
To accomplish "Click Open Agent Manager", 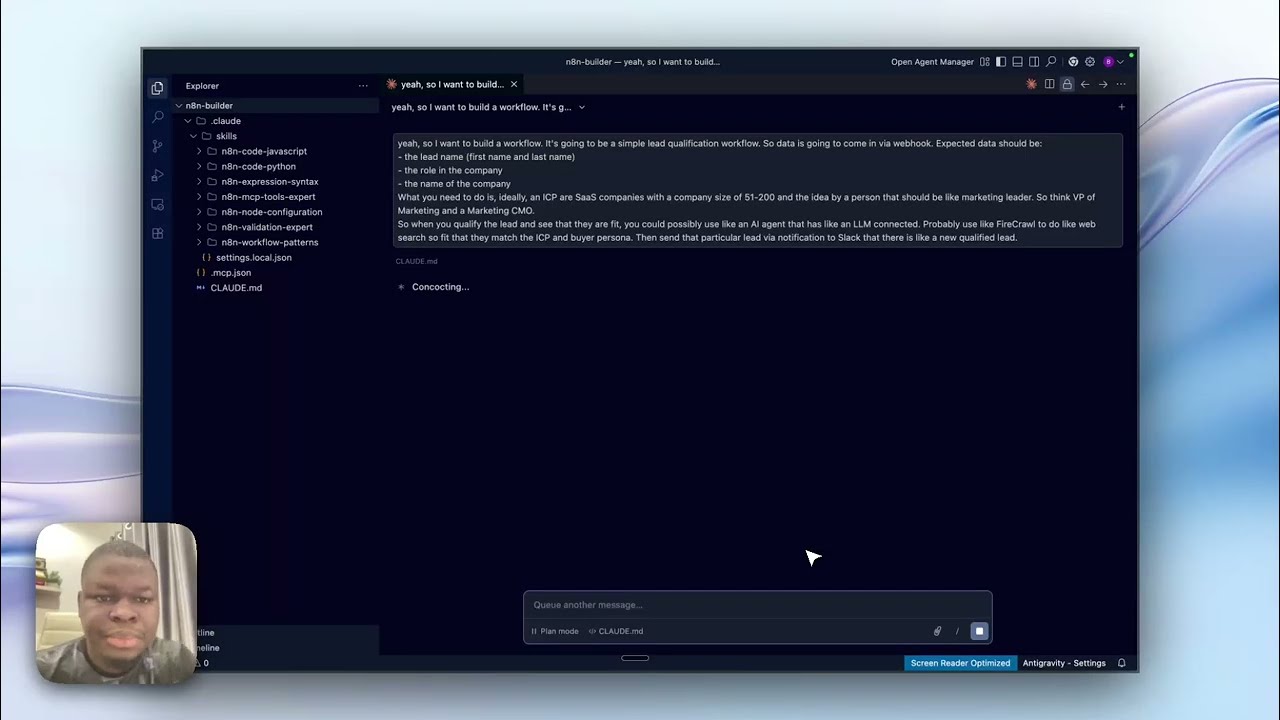I will point(932,62).
